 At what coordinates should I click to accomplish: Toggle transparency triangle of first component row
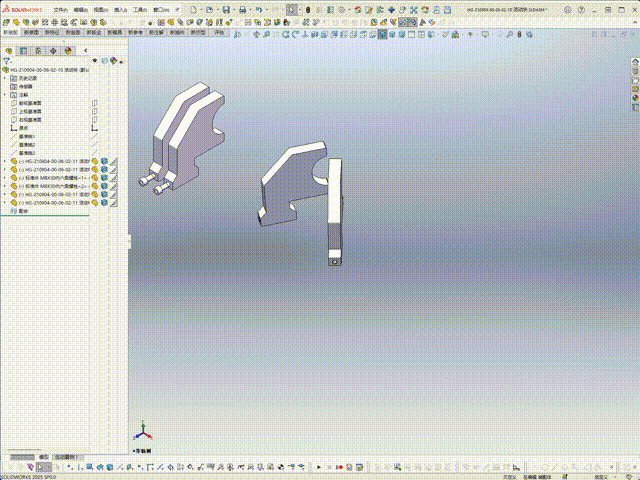(x=113, y=161)
